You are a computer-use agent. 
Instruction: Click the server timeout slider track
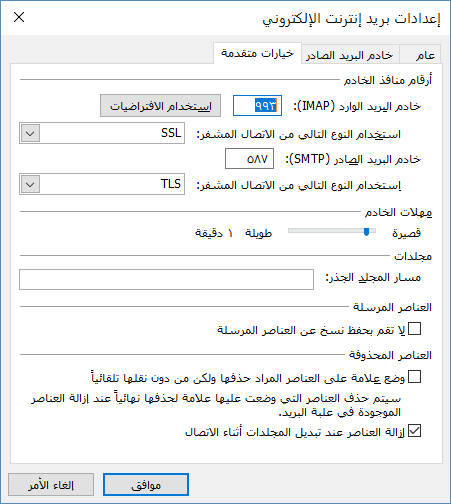tap(332, 231)
